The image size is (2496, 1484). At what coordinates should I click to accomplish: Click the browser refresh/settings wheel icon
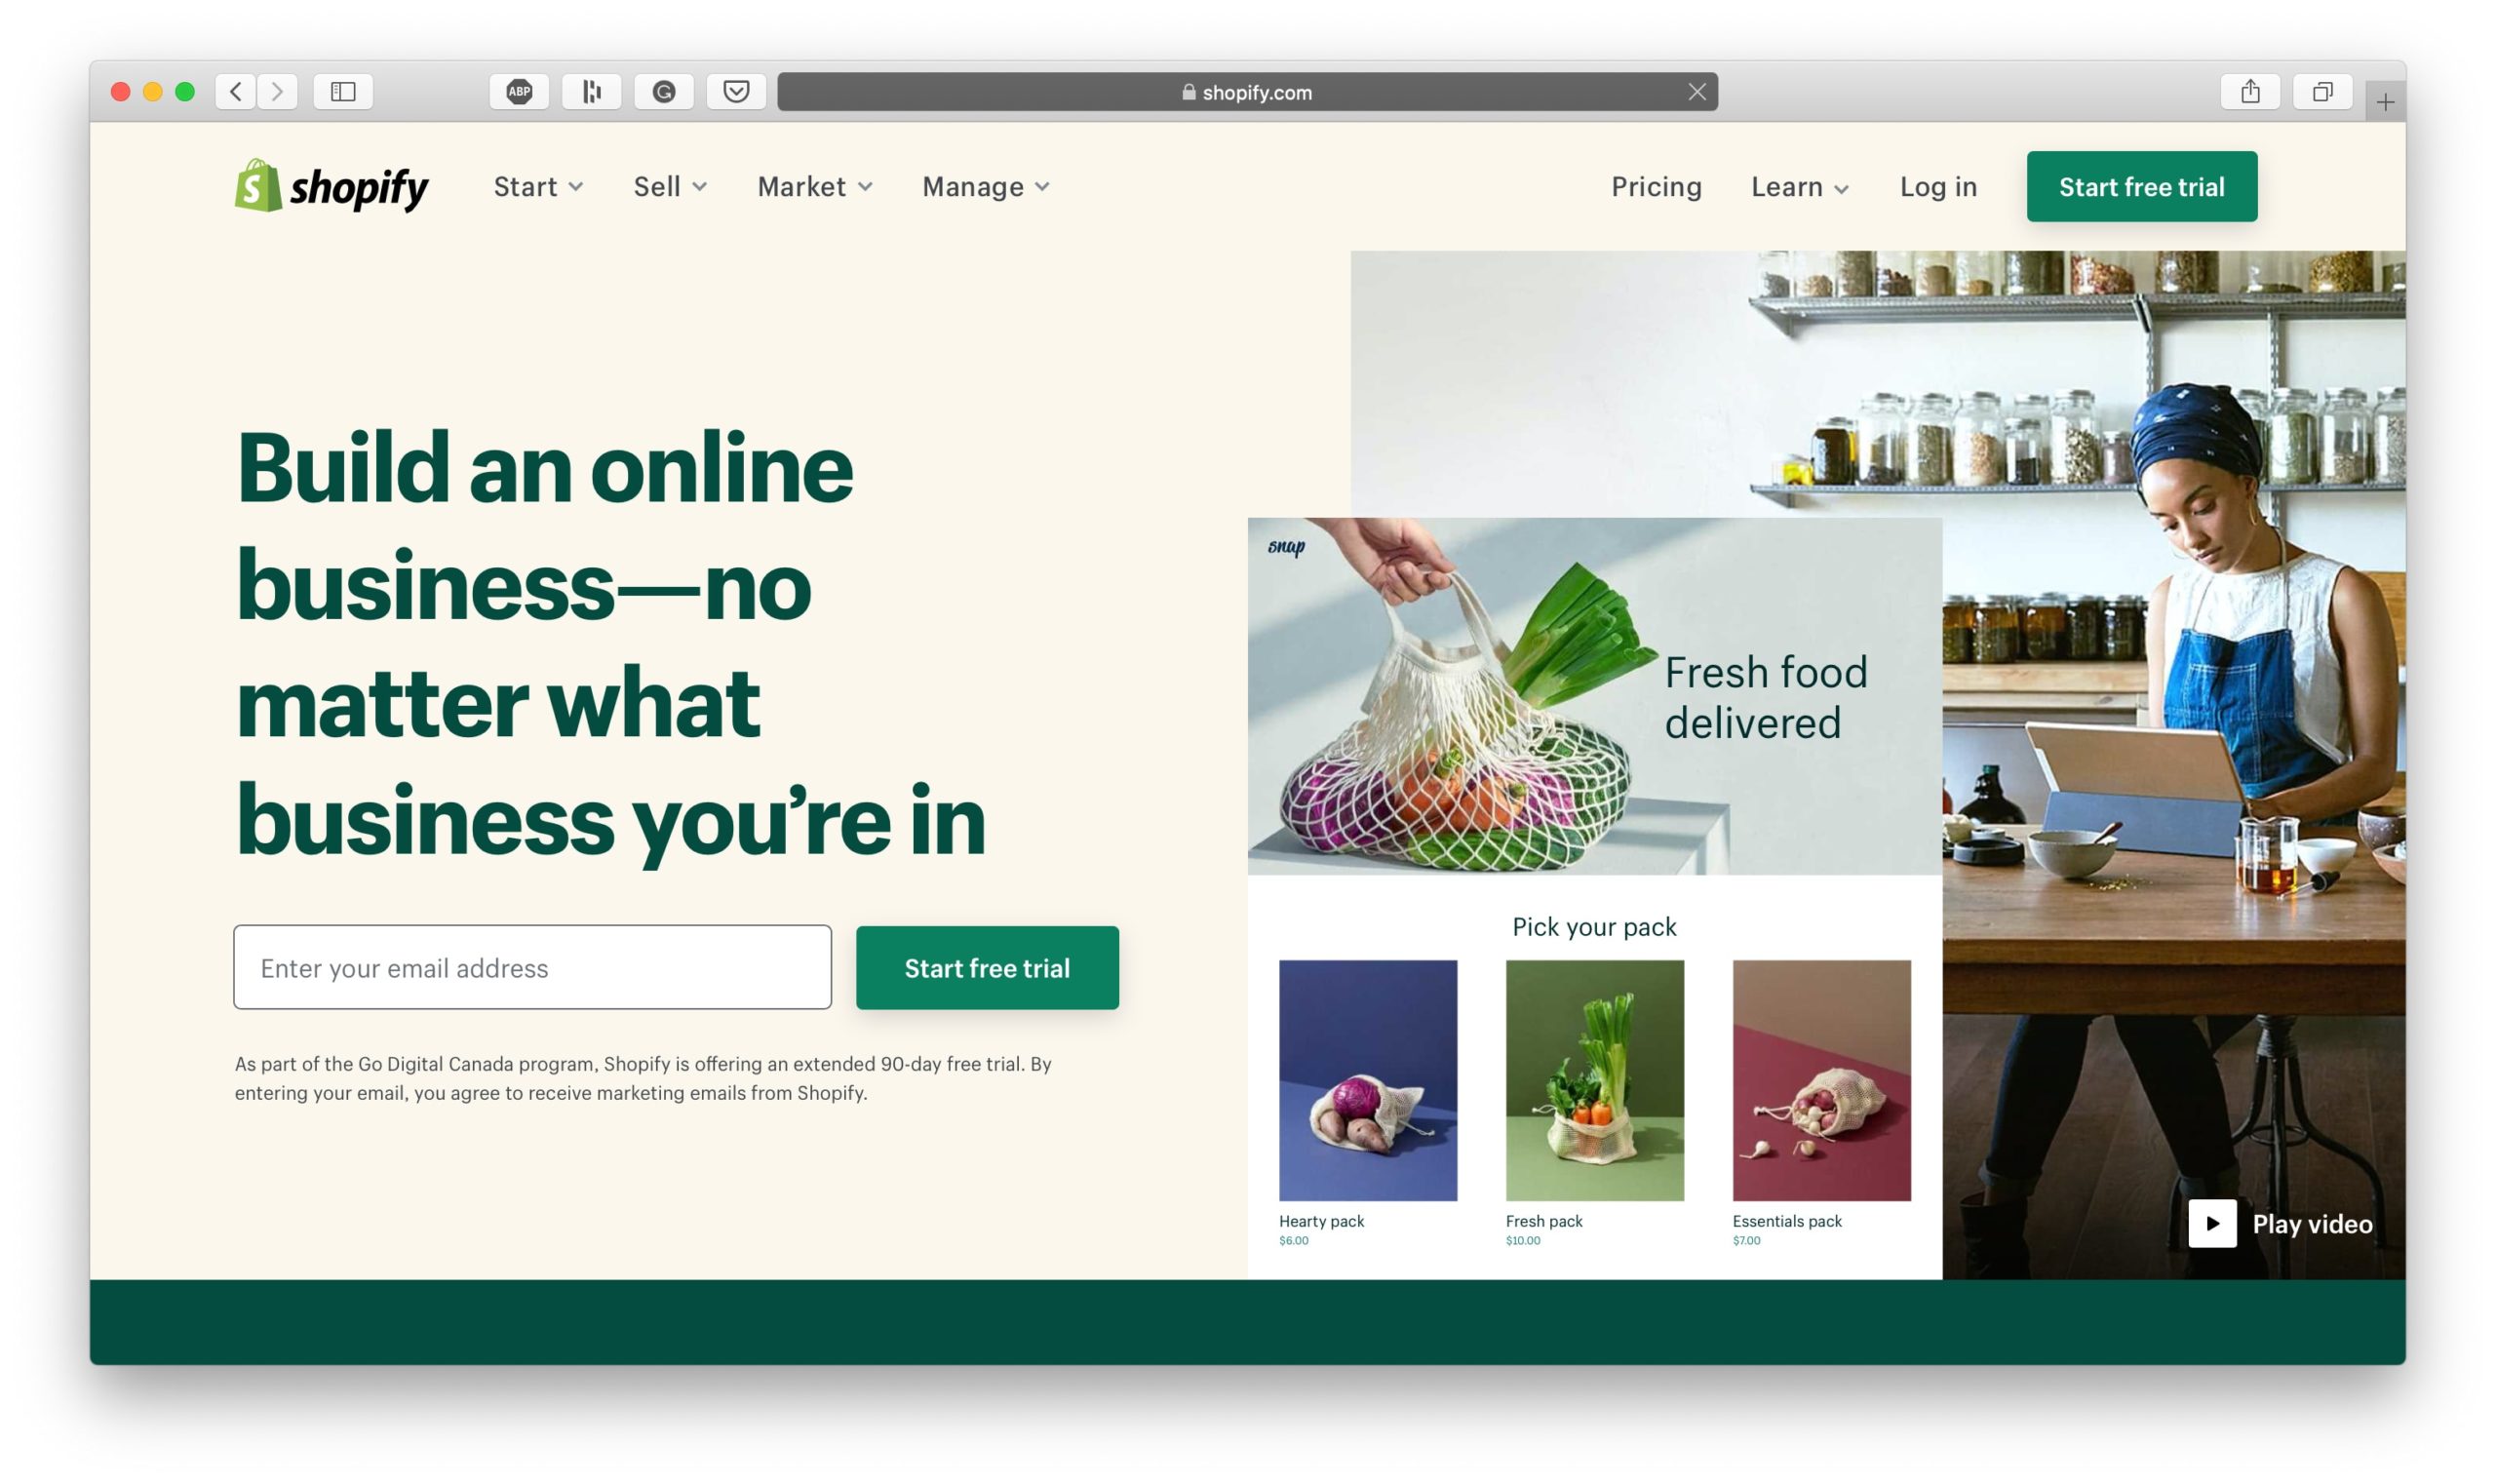(x=668, y=92)
